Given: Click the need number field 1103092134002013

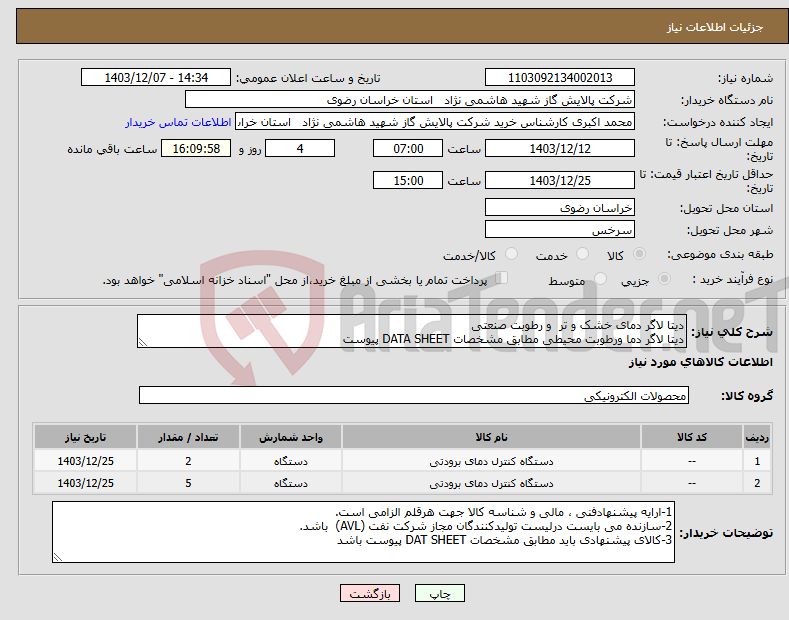Looking at the screenshot, I should click(x=560, y=78).
